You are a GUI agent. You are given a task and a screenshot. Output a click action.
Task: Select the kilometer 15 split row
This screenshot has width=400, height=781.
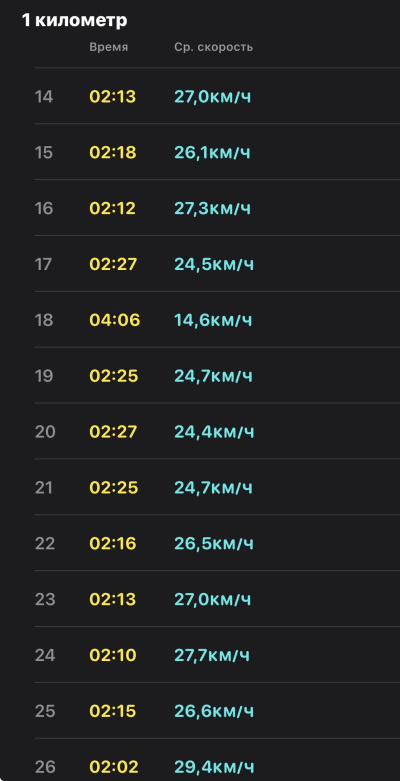tap(217, 152)
